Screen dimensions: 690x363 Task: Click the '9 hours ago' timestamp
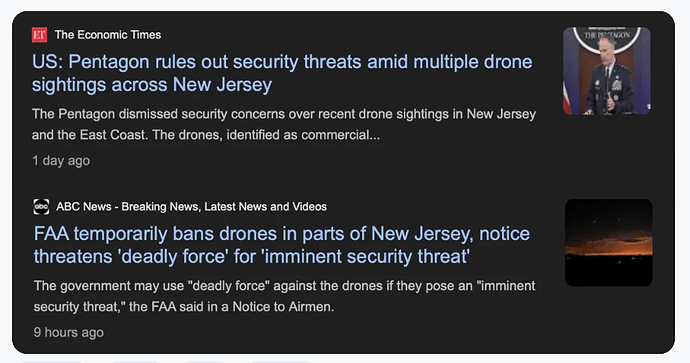pyautogui.click(x=69, y=332)
